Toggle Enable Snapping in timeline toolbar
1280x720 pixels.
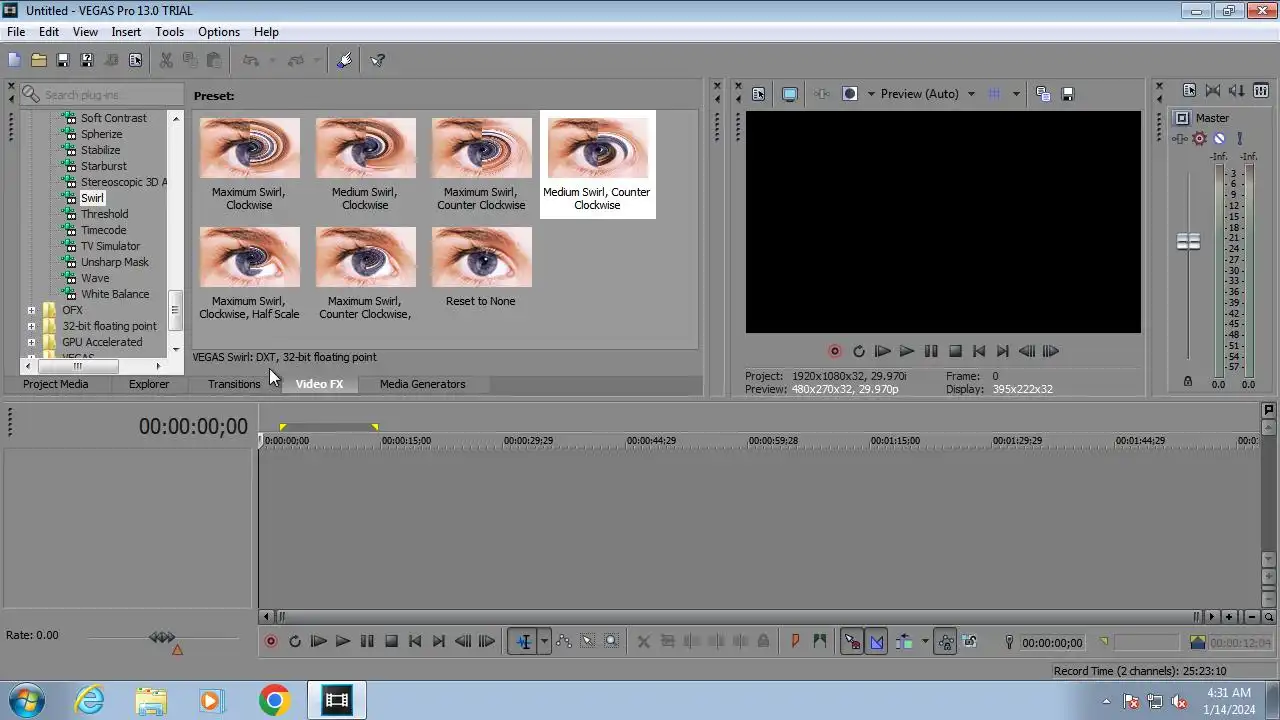[852, 642]
